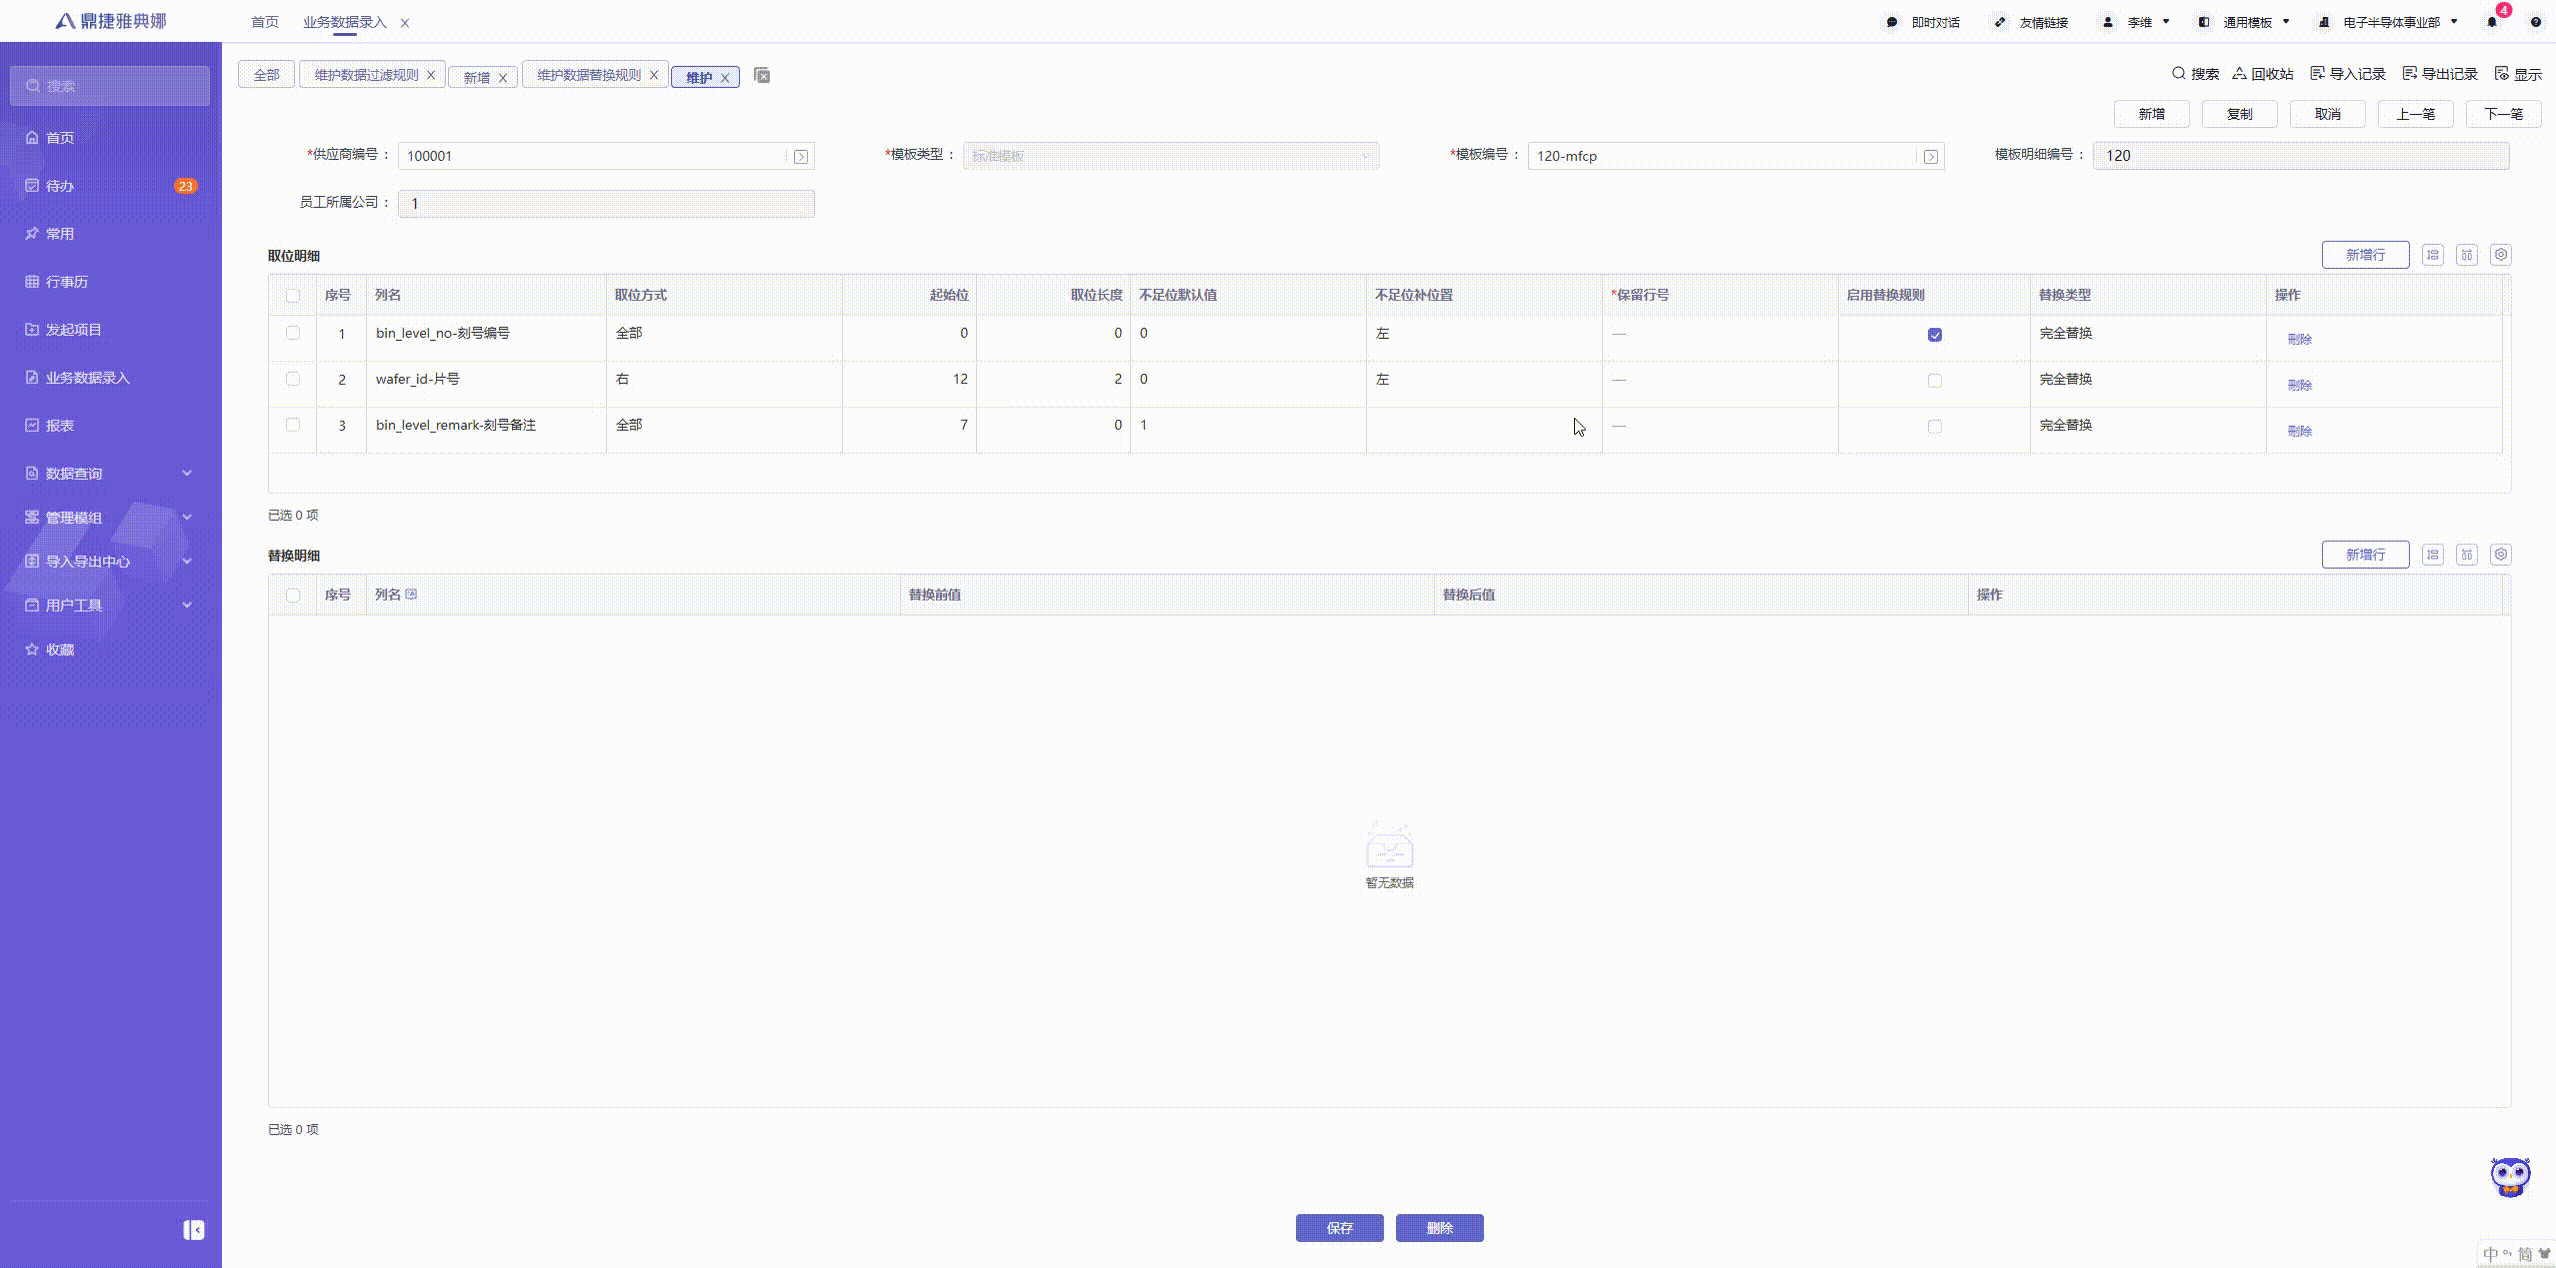This screenshot has width=2556, height=1268.
Task: Open the 电子半导体事业部 department dropdown
Action: [x=2390, y=22]
